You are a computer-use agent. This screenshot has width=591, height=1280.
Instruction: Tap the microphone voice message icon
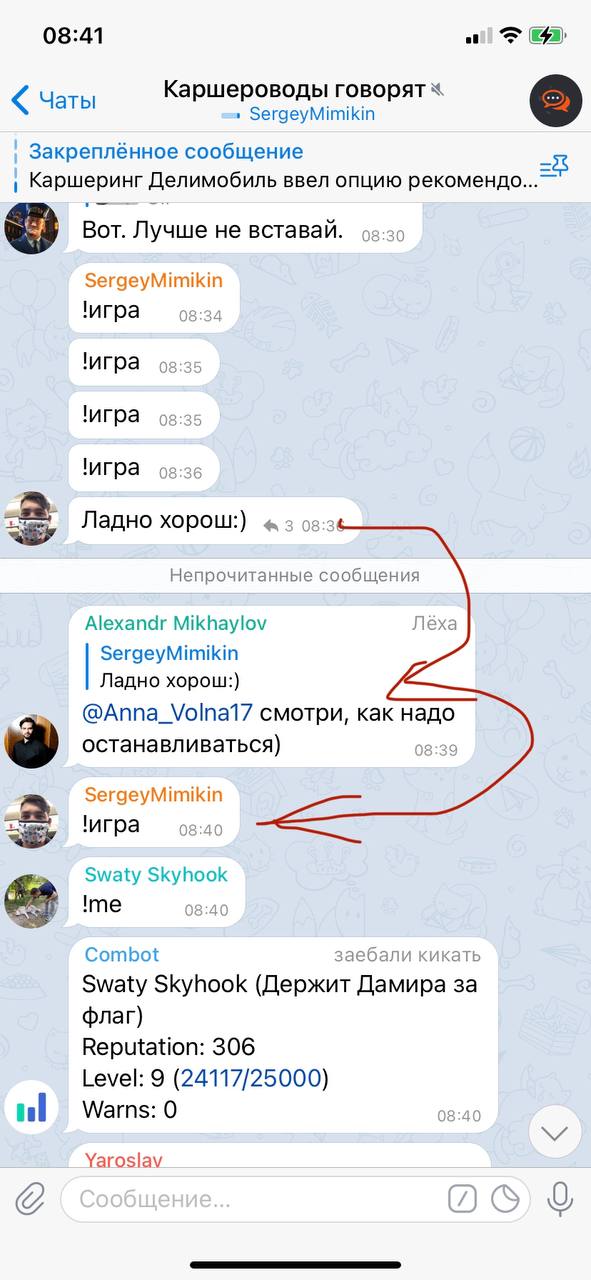560,1198
